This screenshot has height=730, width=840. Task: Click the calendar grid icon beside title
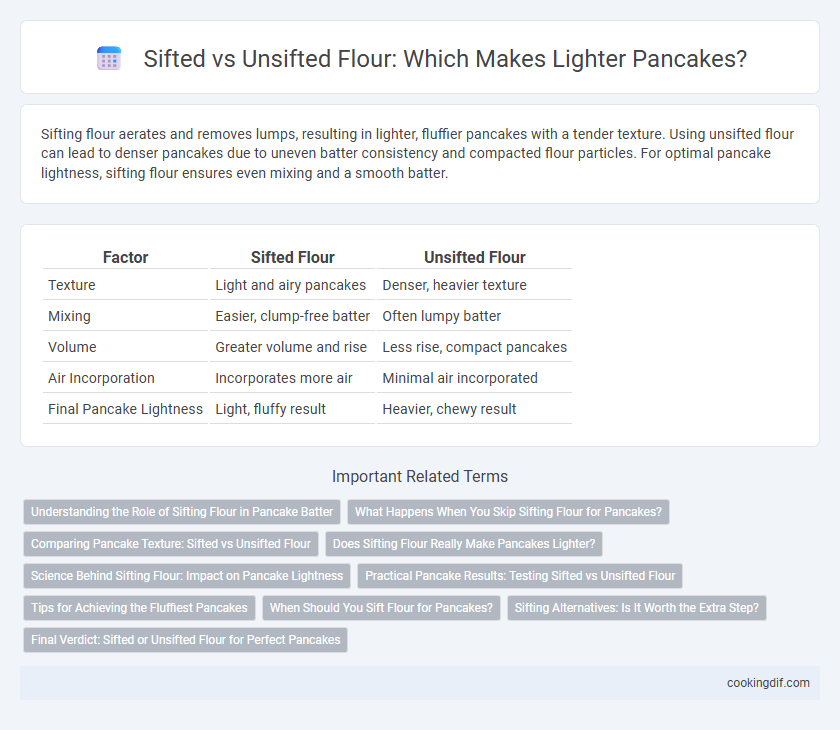(x=109, y=58)
